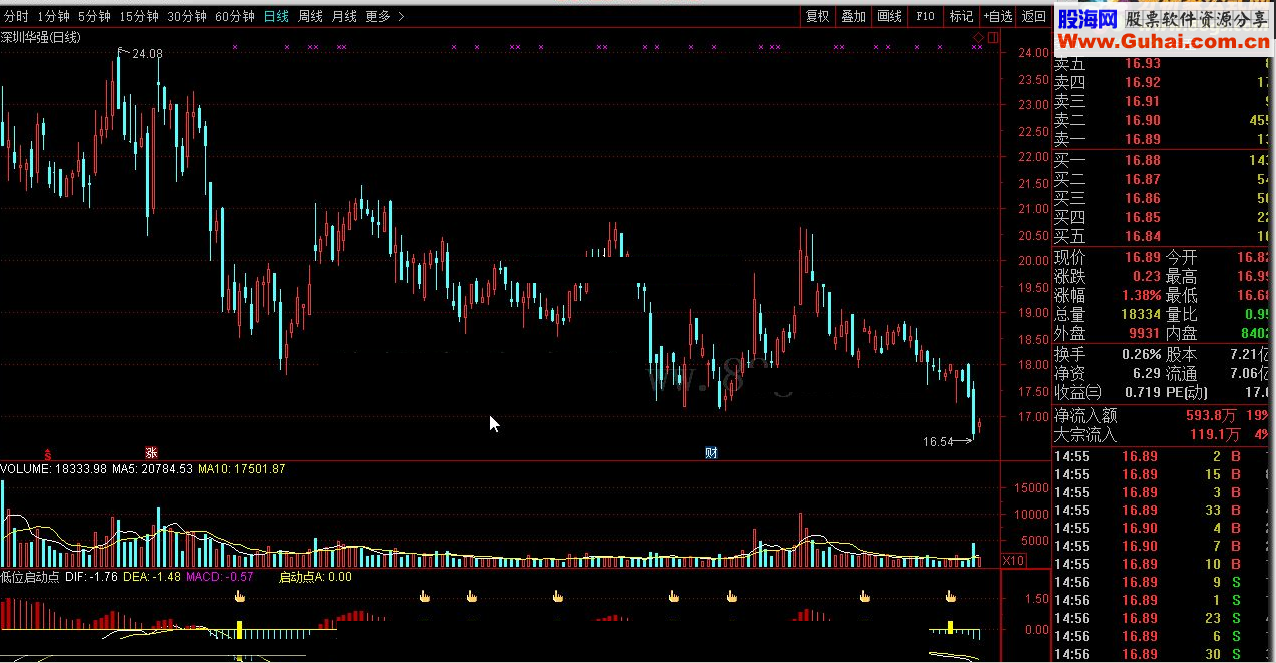Click the 净流入额 value 593.8万

(1212, 415)
